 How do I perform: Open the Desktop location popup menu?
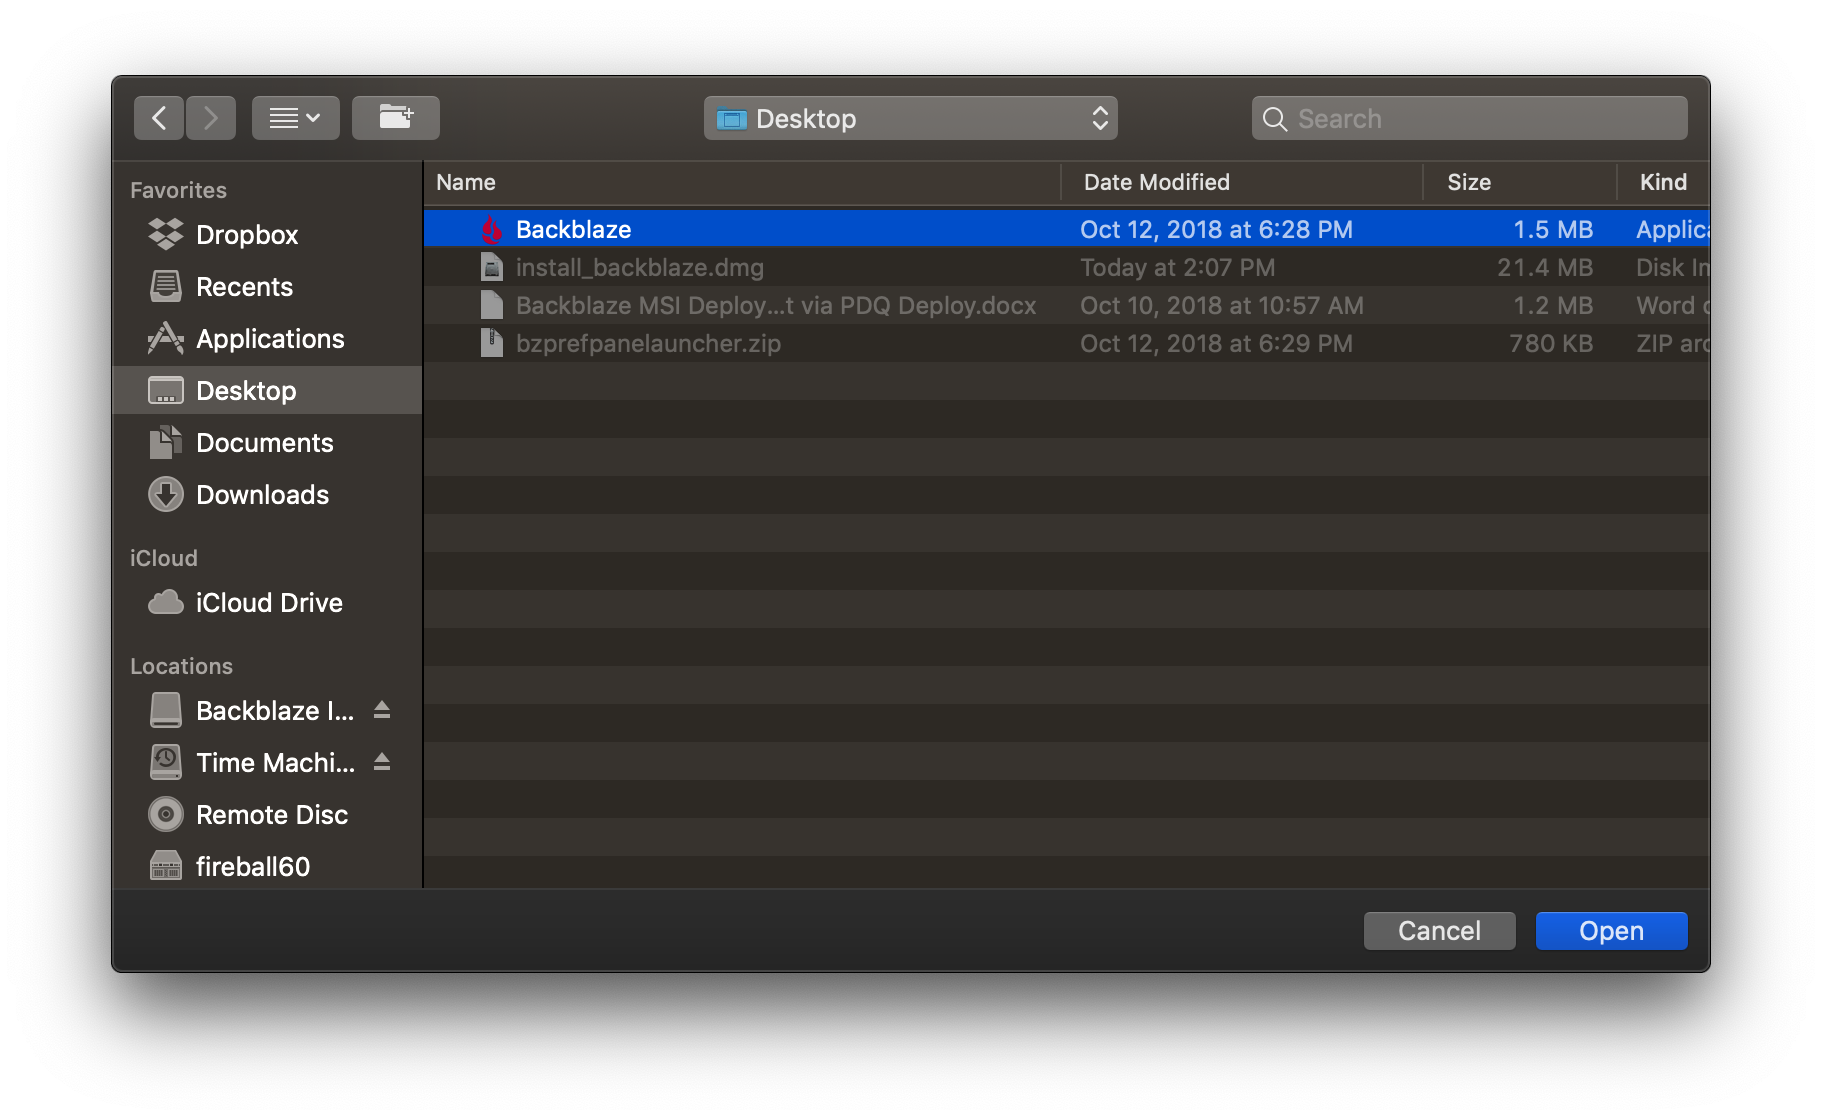click(x=910, y=118)
